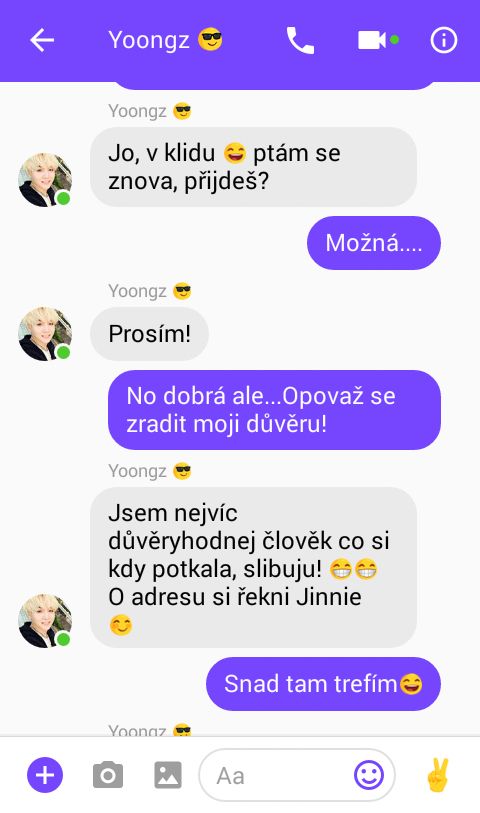The height and width of the screenshot is (813, 480).
Task: Tap avatar beside the "O adresu si řekni Jinnie" message
Action: coord(45,621)
